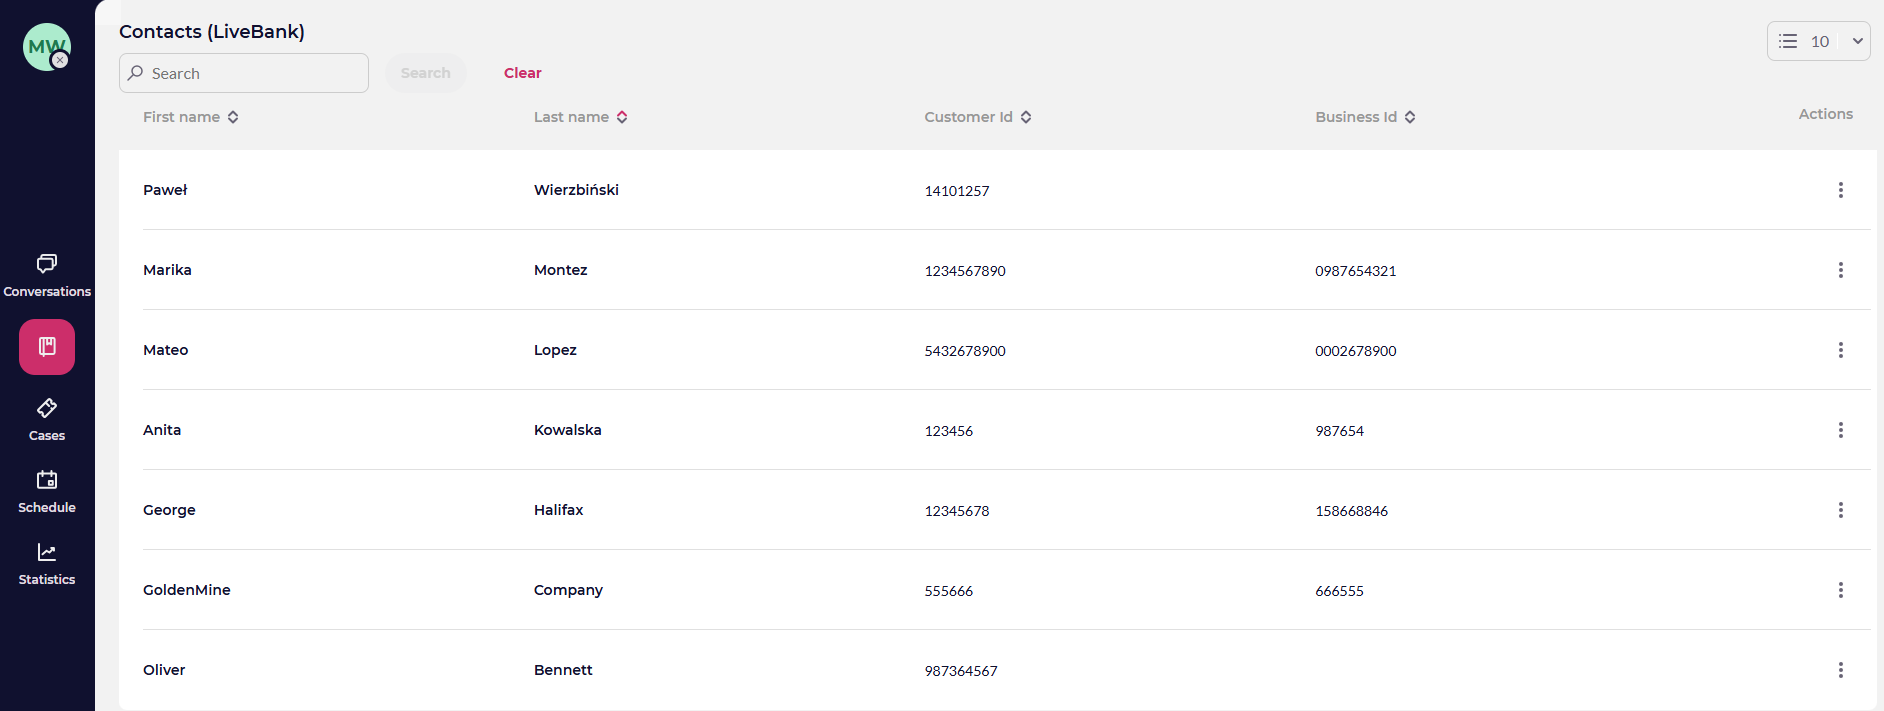Click the Contacts (LiveBank) heading
Viewport: 1884px width, 711px height.
[x=212, y=32]
